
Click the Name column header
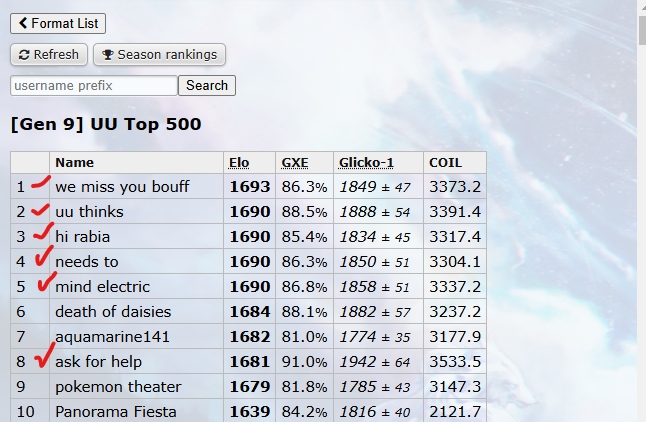[74, 162]
